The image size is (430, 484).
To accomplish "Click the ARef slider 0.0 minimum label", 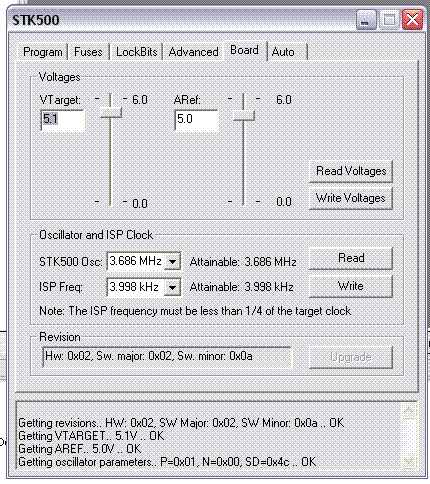I will [x=284, y=202].
